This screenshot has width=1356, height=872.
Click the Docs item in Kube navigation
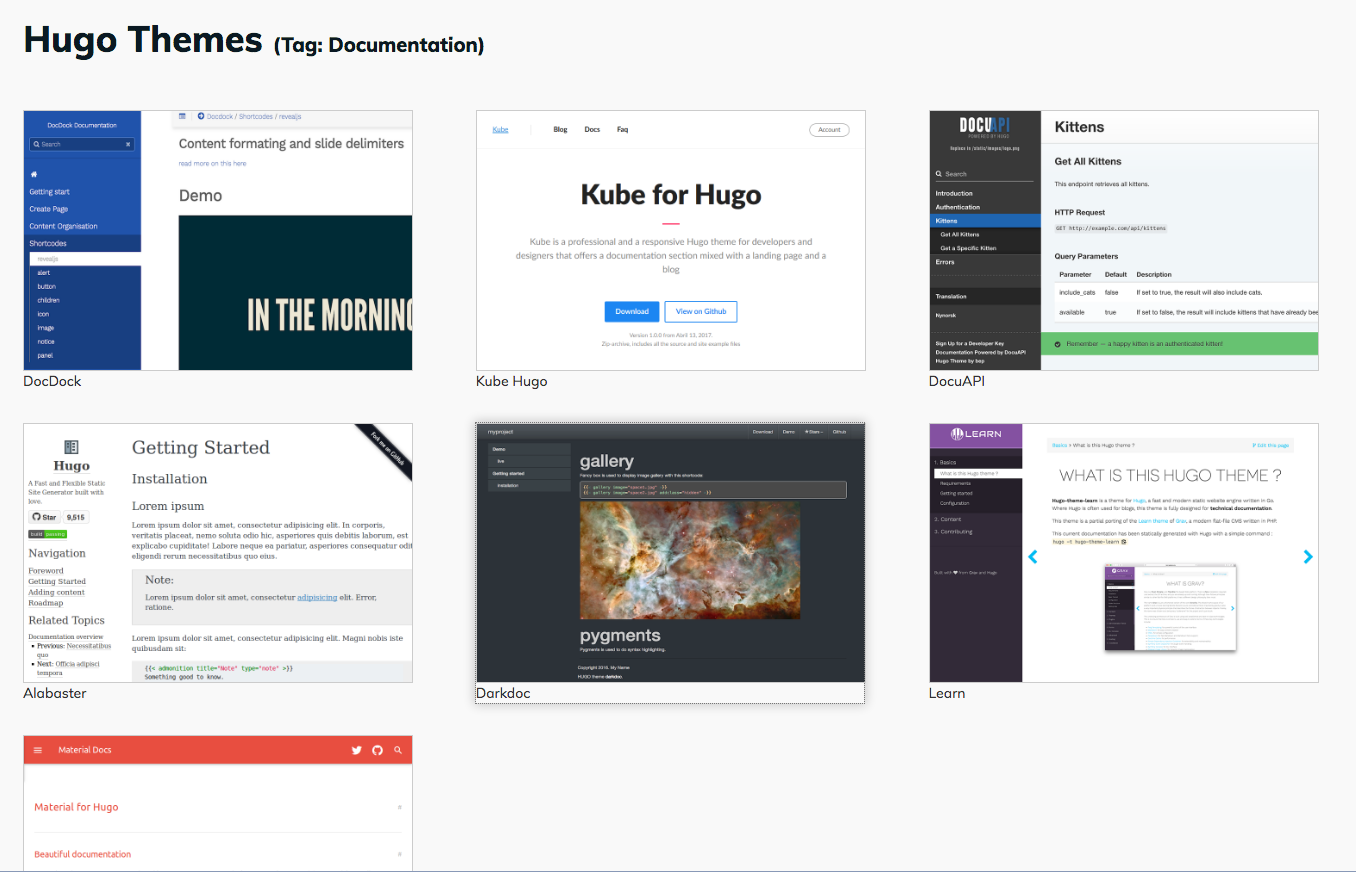tap(592, 129)
